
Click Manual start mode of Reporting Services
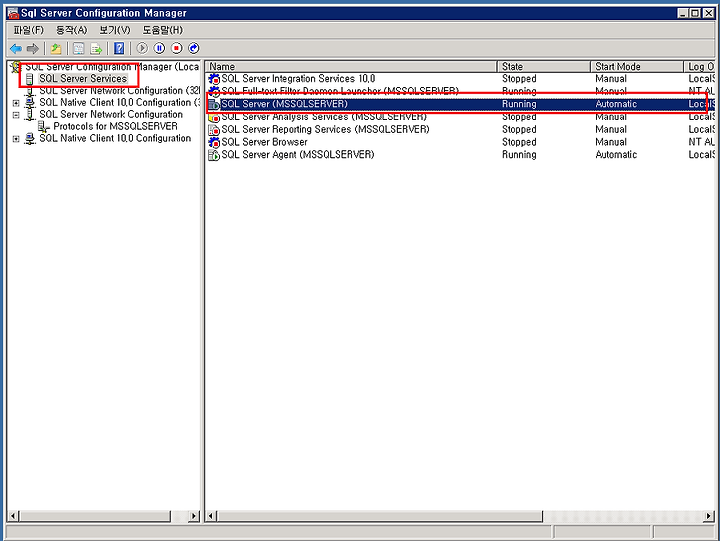pos(611,130)
